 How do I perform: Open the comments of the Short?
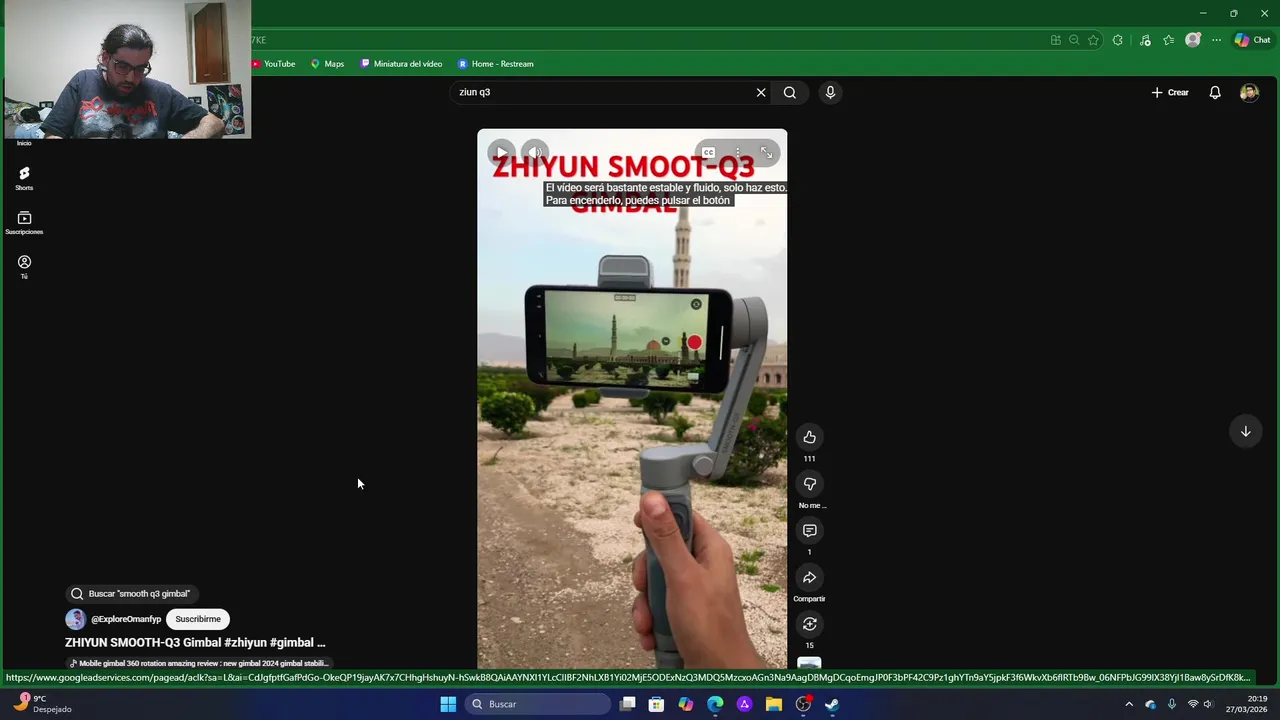point(810,531)
